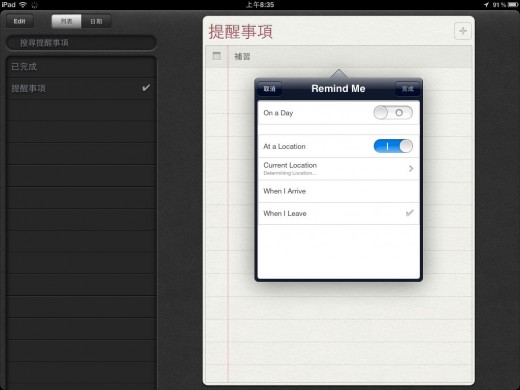Screen dimensions: 520x390
Task: Tap the checkmark beside When I Leave
Action: pyautogui.click(x=410, y=213)
